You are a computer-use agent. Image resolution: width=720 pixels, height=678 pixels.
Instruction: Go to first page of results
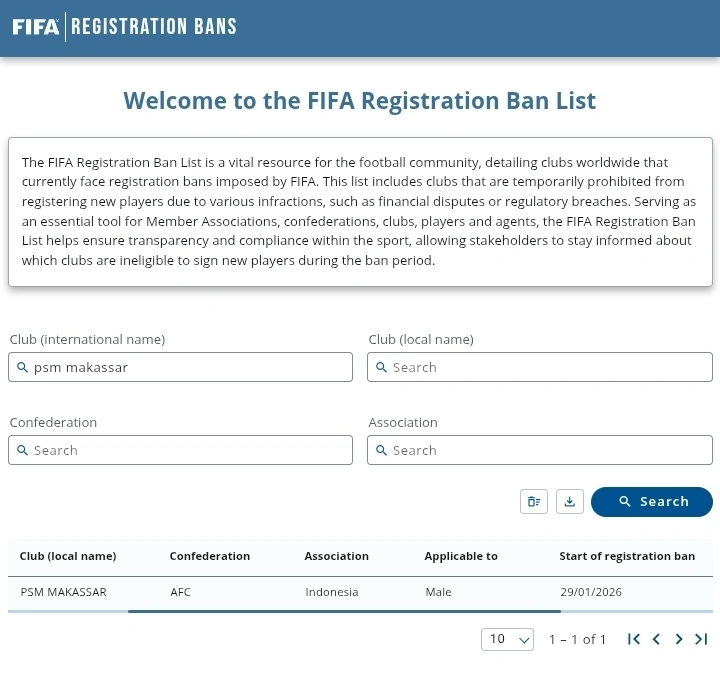[x=634, y=639]
